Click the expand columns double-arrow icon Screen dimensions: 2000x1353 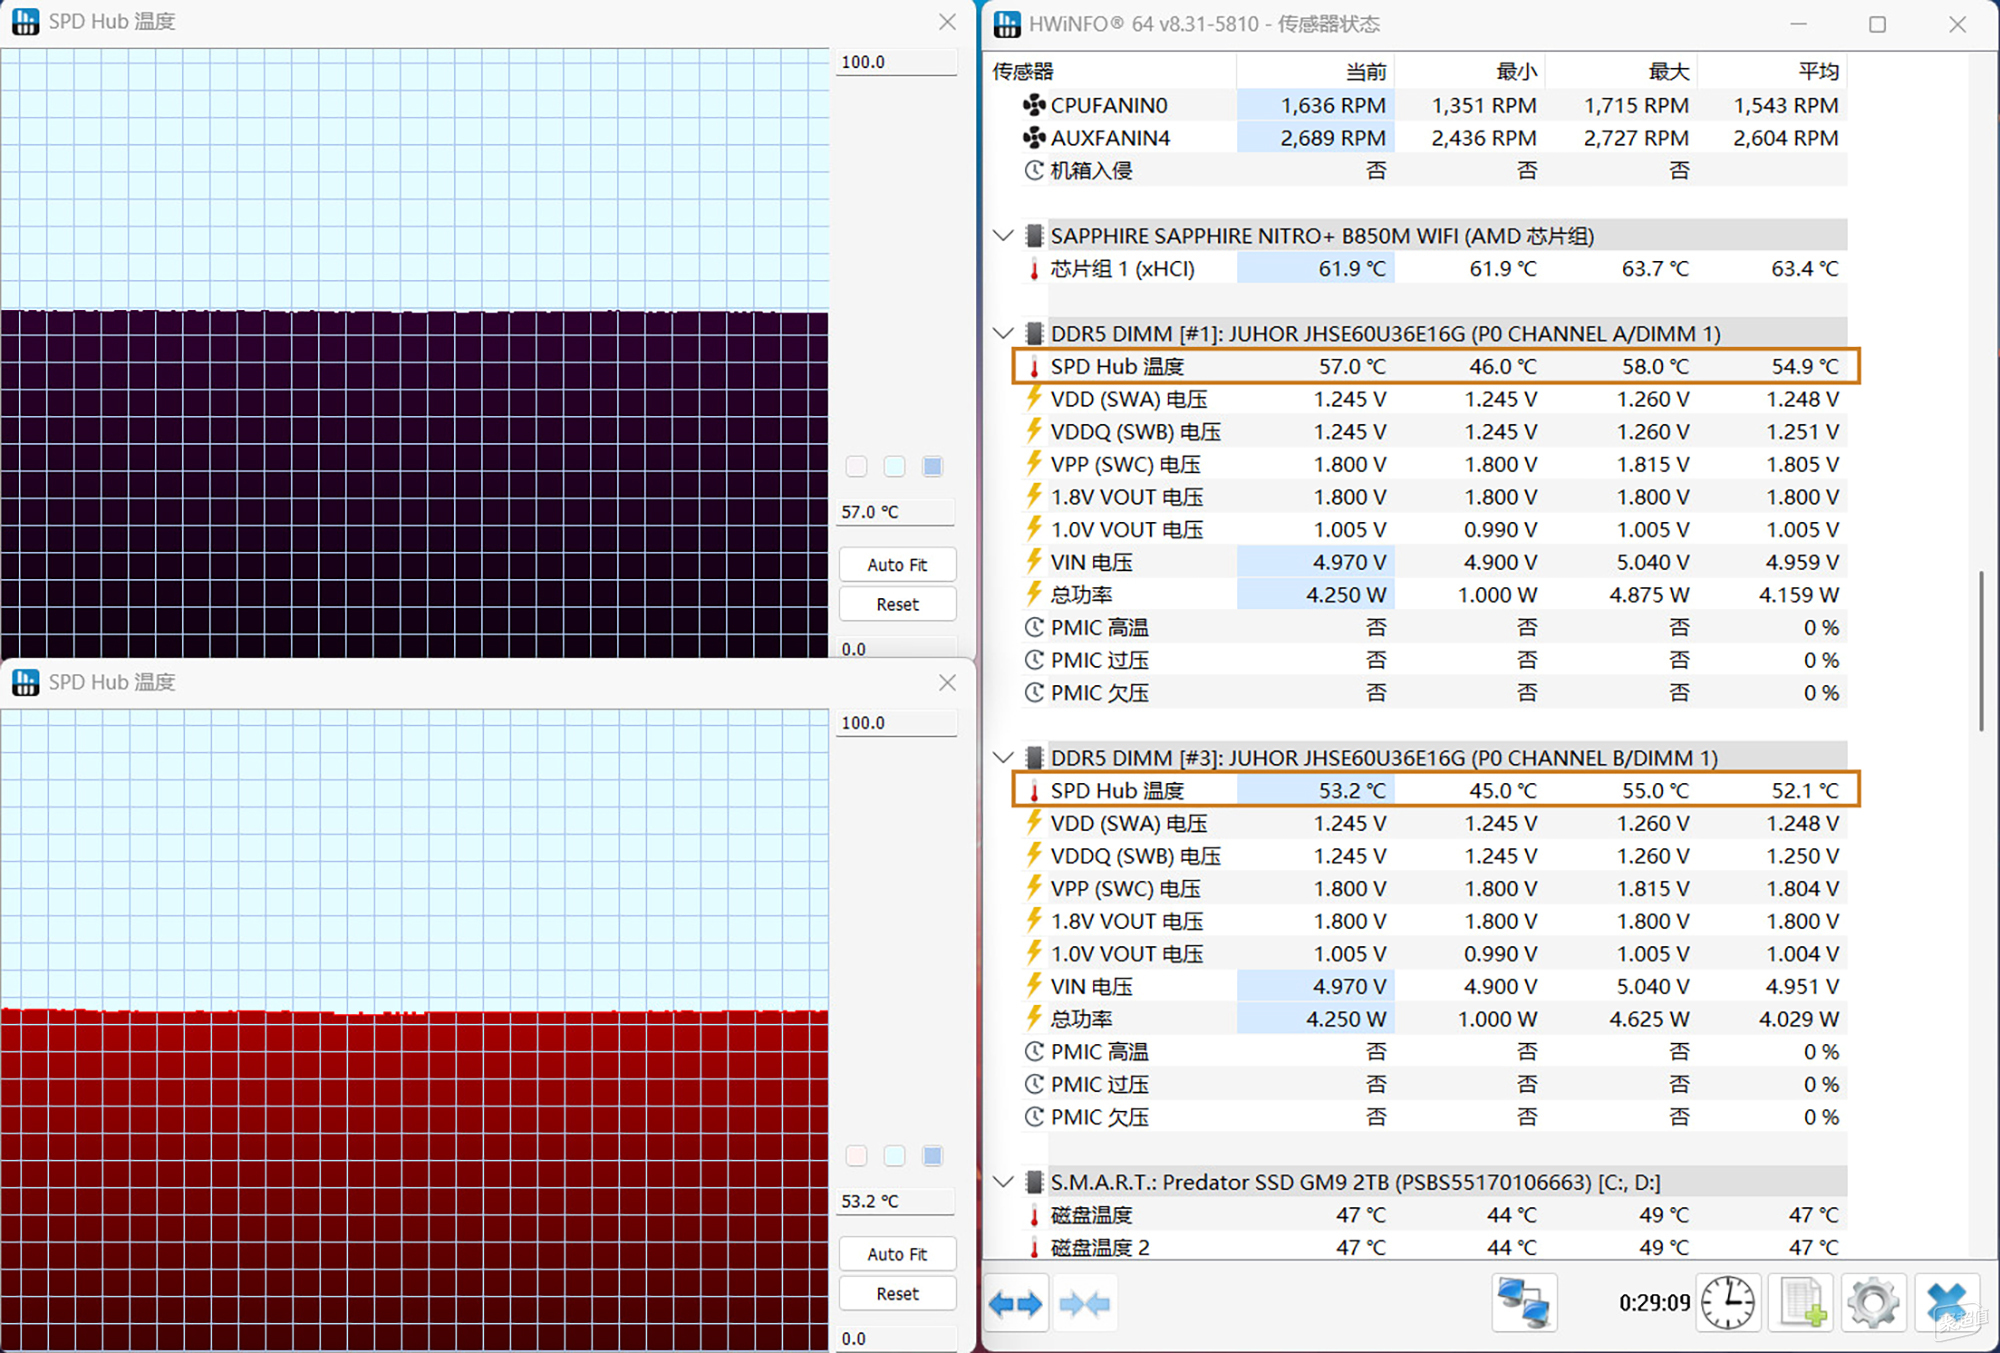(x=1016, y=1303)
